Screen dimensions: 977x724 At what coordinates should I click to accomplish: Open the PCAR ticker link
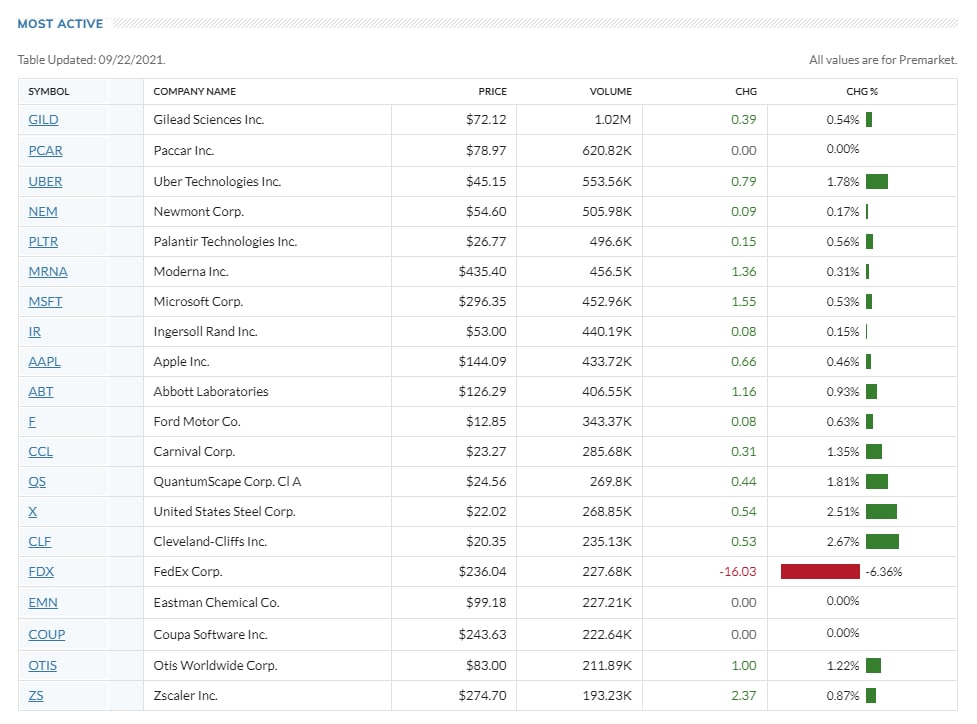(x=45, y=151)
